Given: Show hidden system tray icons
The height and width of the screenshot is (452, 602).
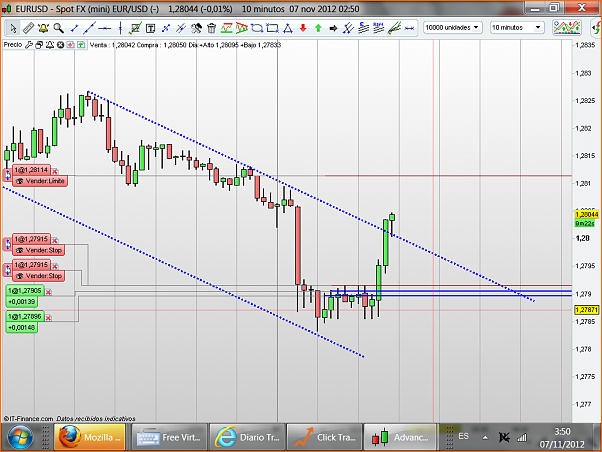Looking at the screenshot, I should click(486, 437).
